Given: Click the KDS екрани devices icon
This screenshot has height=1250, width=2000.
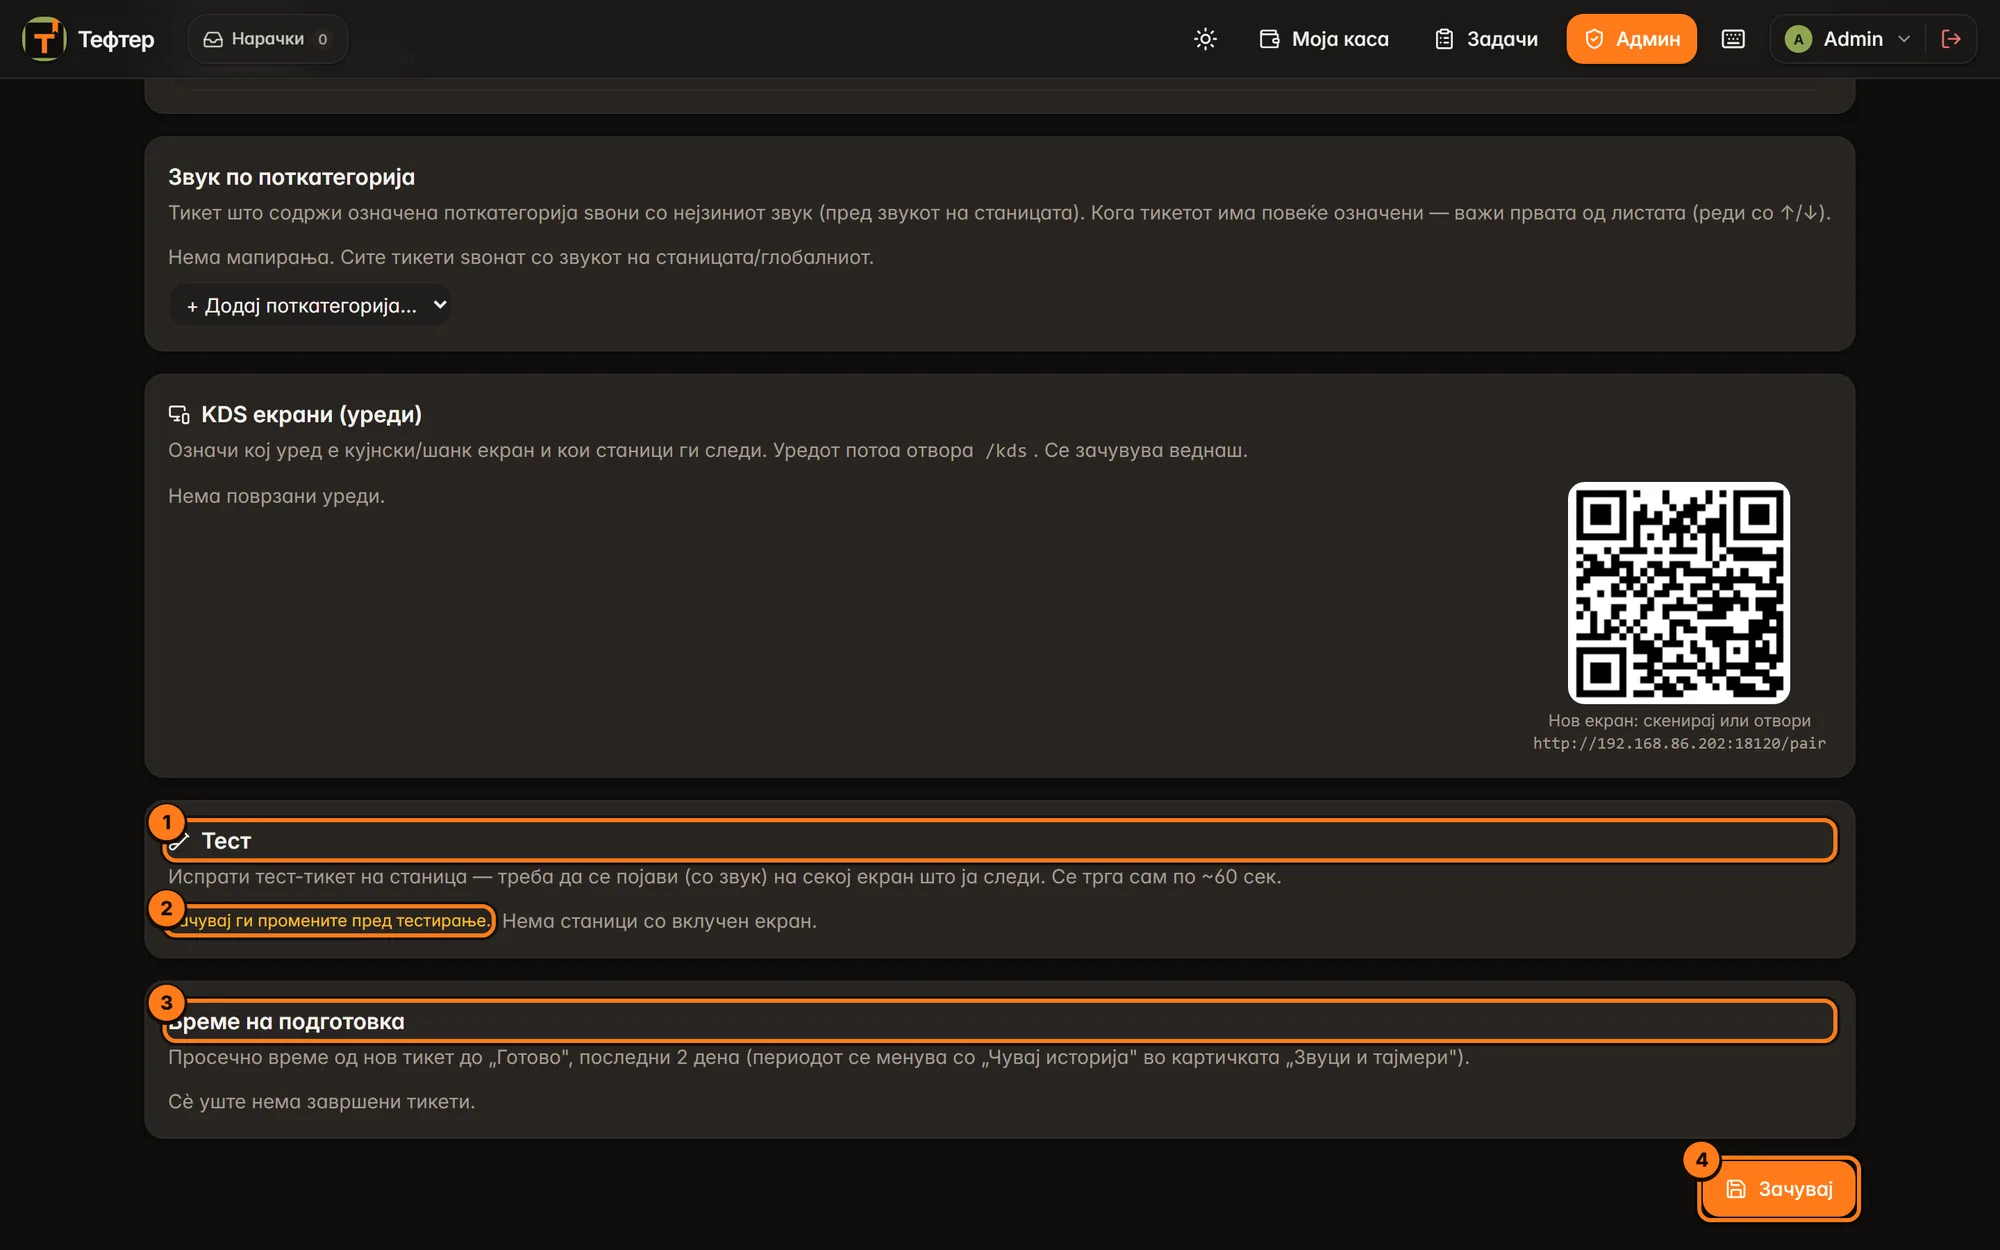Looking at the screenshot, I should (x=179, y=415).
